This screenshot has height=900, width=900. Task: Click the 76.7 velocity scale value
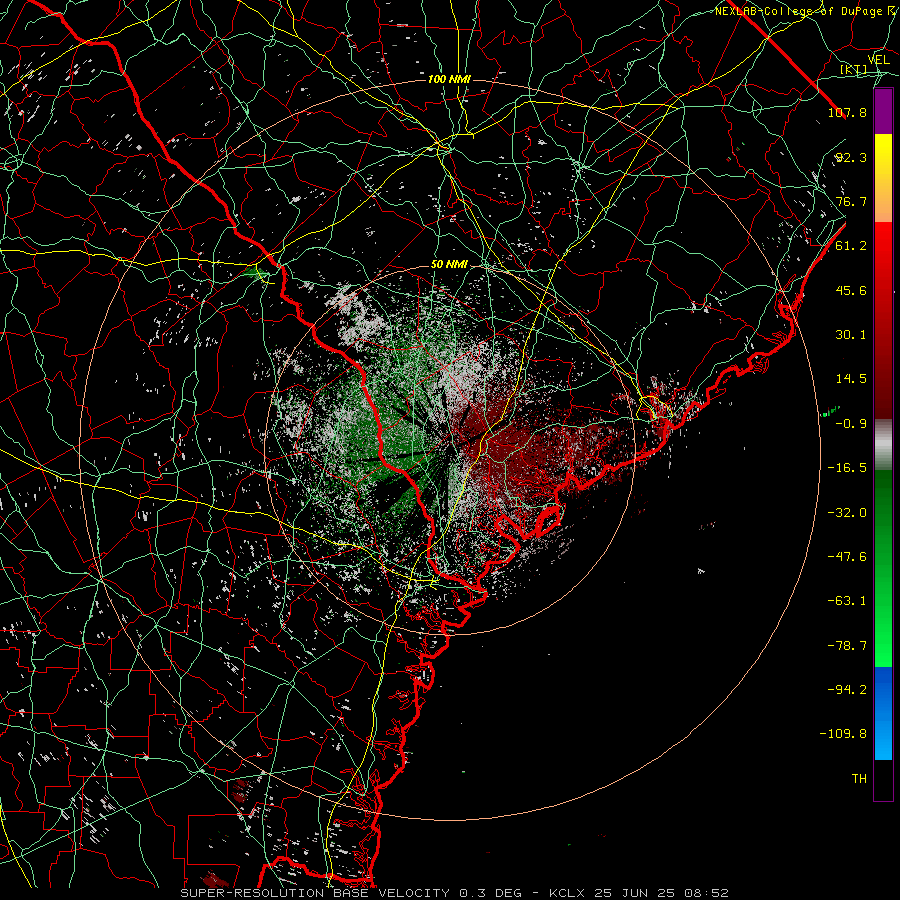(x=851, y=201)
